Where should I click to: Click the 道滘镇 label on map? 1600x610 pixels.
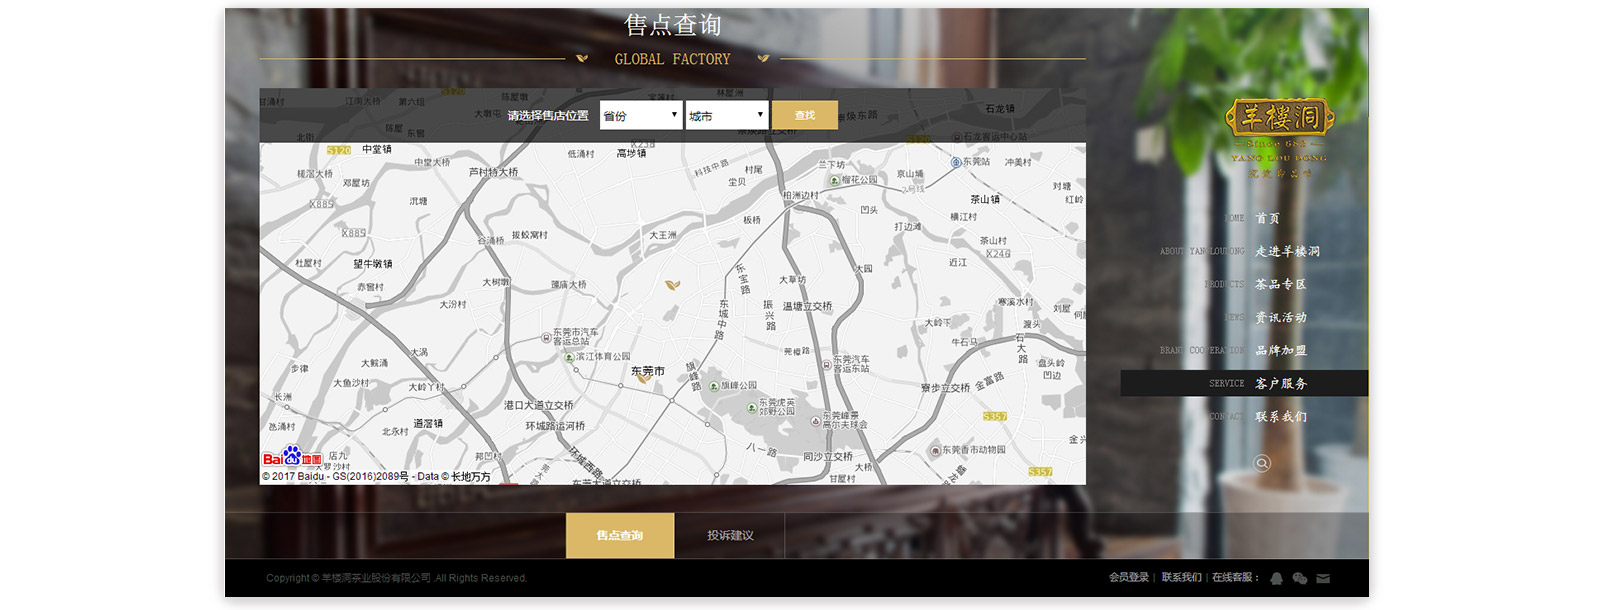pyautogui.click(x=428, y=424)
